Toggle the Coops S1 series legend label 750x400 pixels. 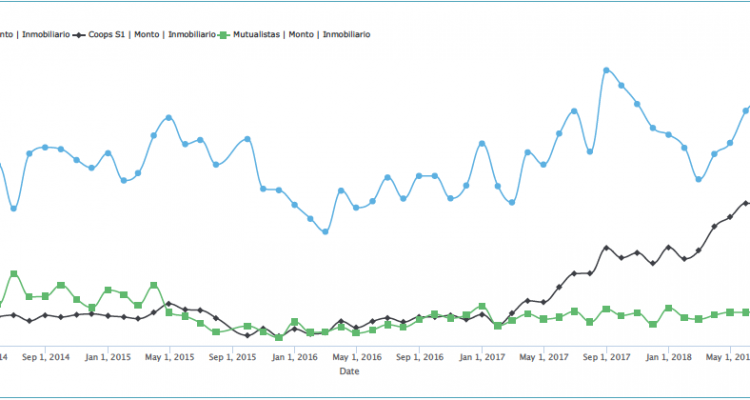click(x=152, y=34)
